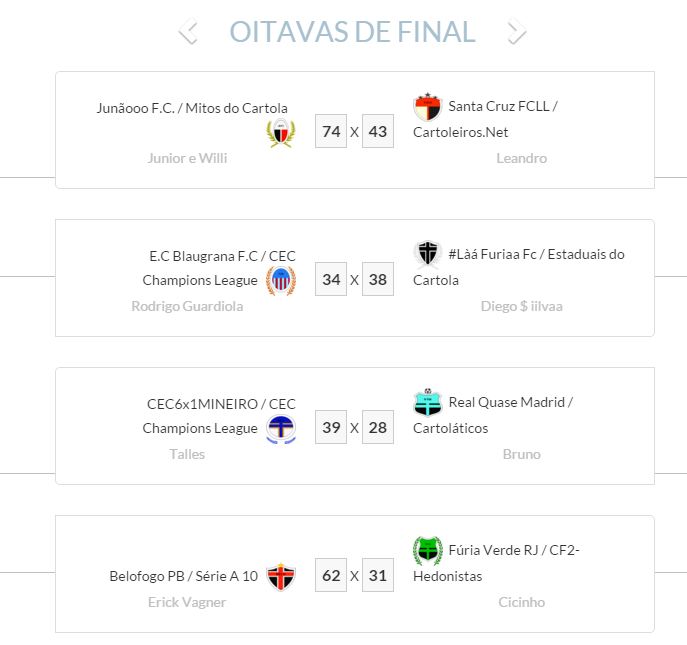Open Belofogo PB / Série A 10 team
This screenshot has width=687, height=645.
[183, 576]
